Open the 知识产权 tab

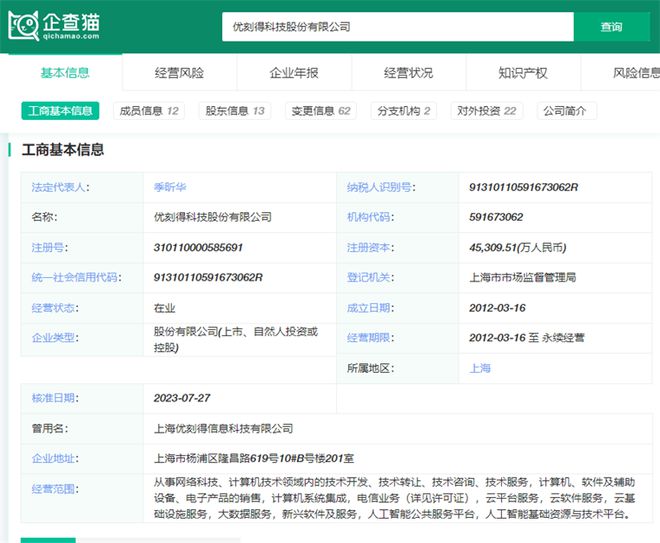coord(523,73)
